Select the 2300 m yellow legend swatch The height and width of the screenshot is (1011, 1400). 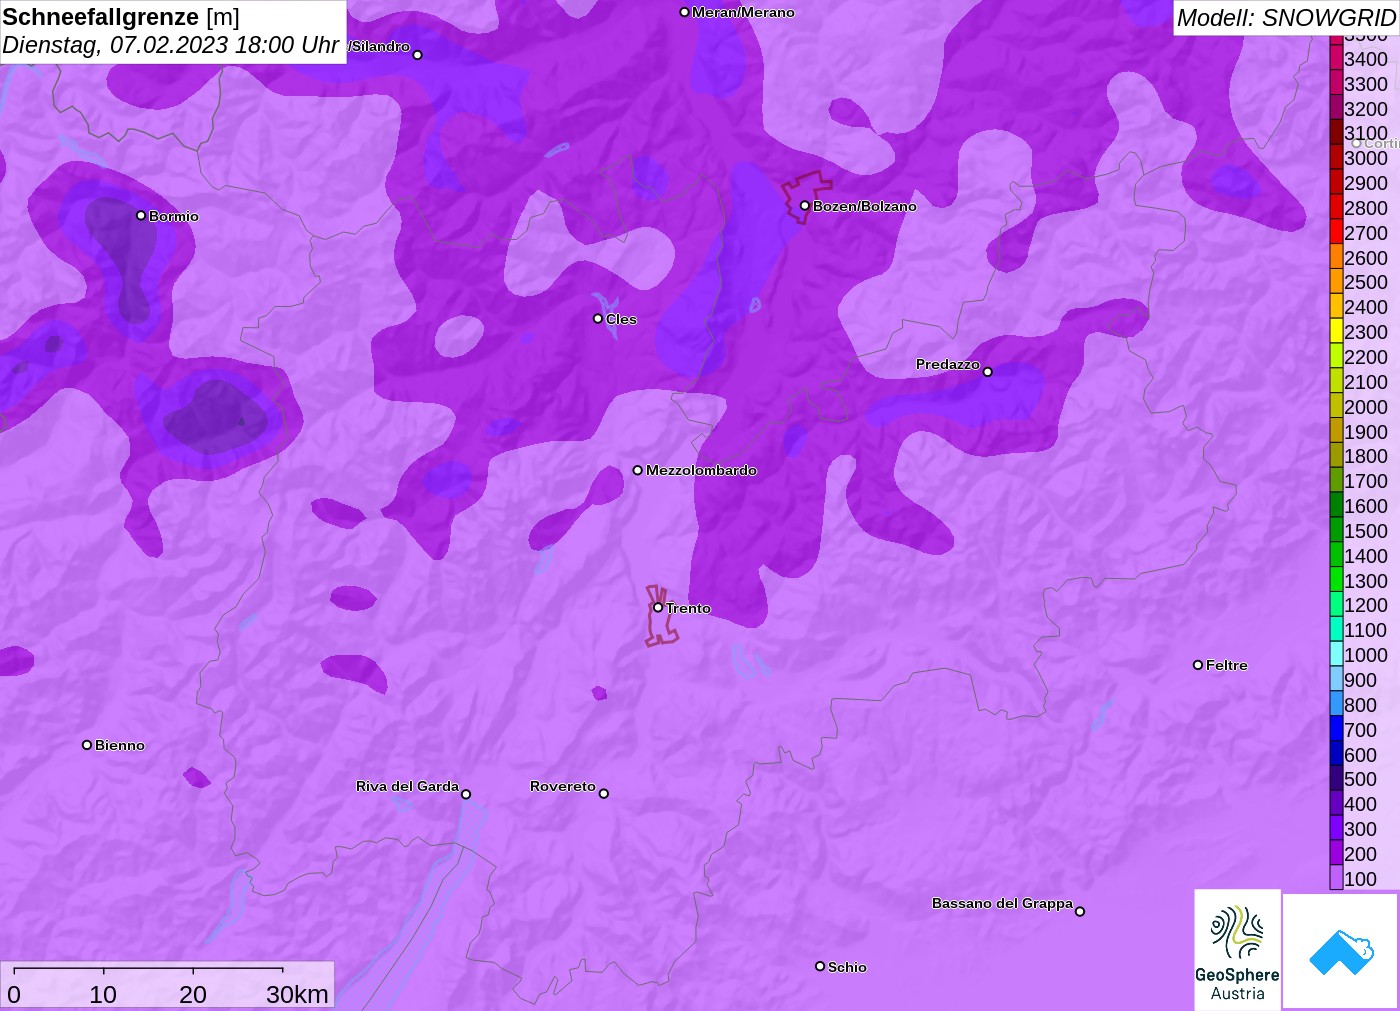click(1336, 332)
